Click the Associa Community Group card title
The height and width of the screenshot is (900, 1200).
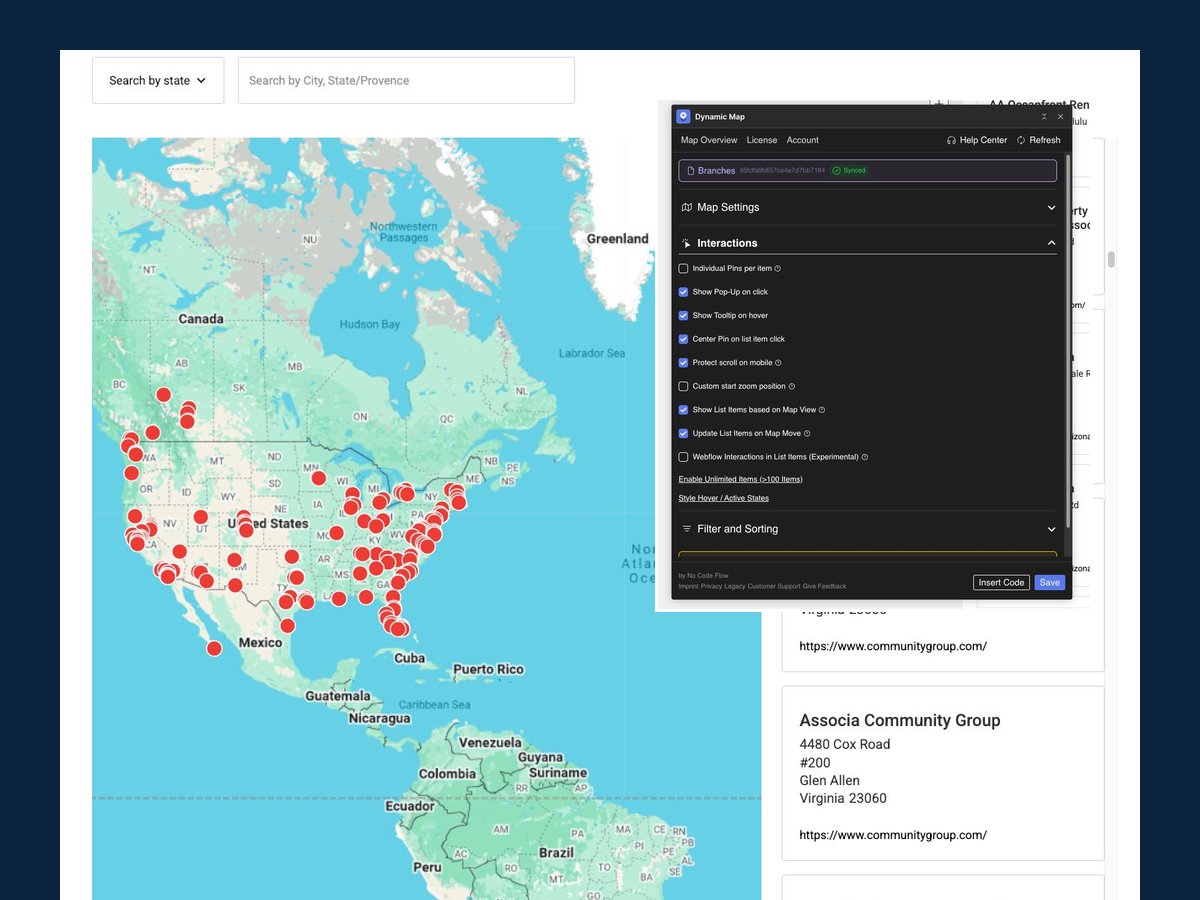click(x=900, y=720)
